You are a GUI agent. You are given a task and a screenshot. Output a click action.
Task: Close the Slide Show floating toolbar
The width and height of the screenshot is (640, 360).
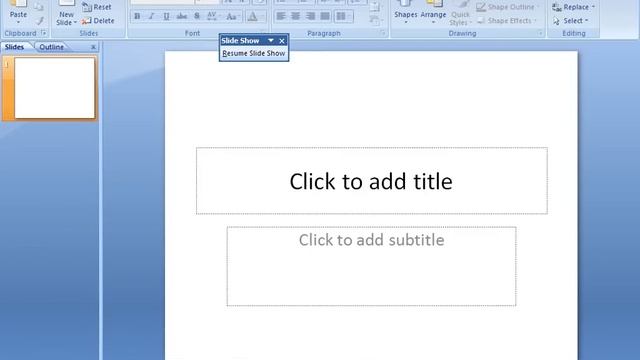point(282,41)
